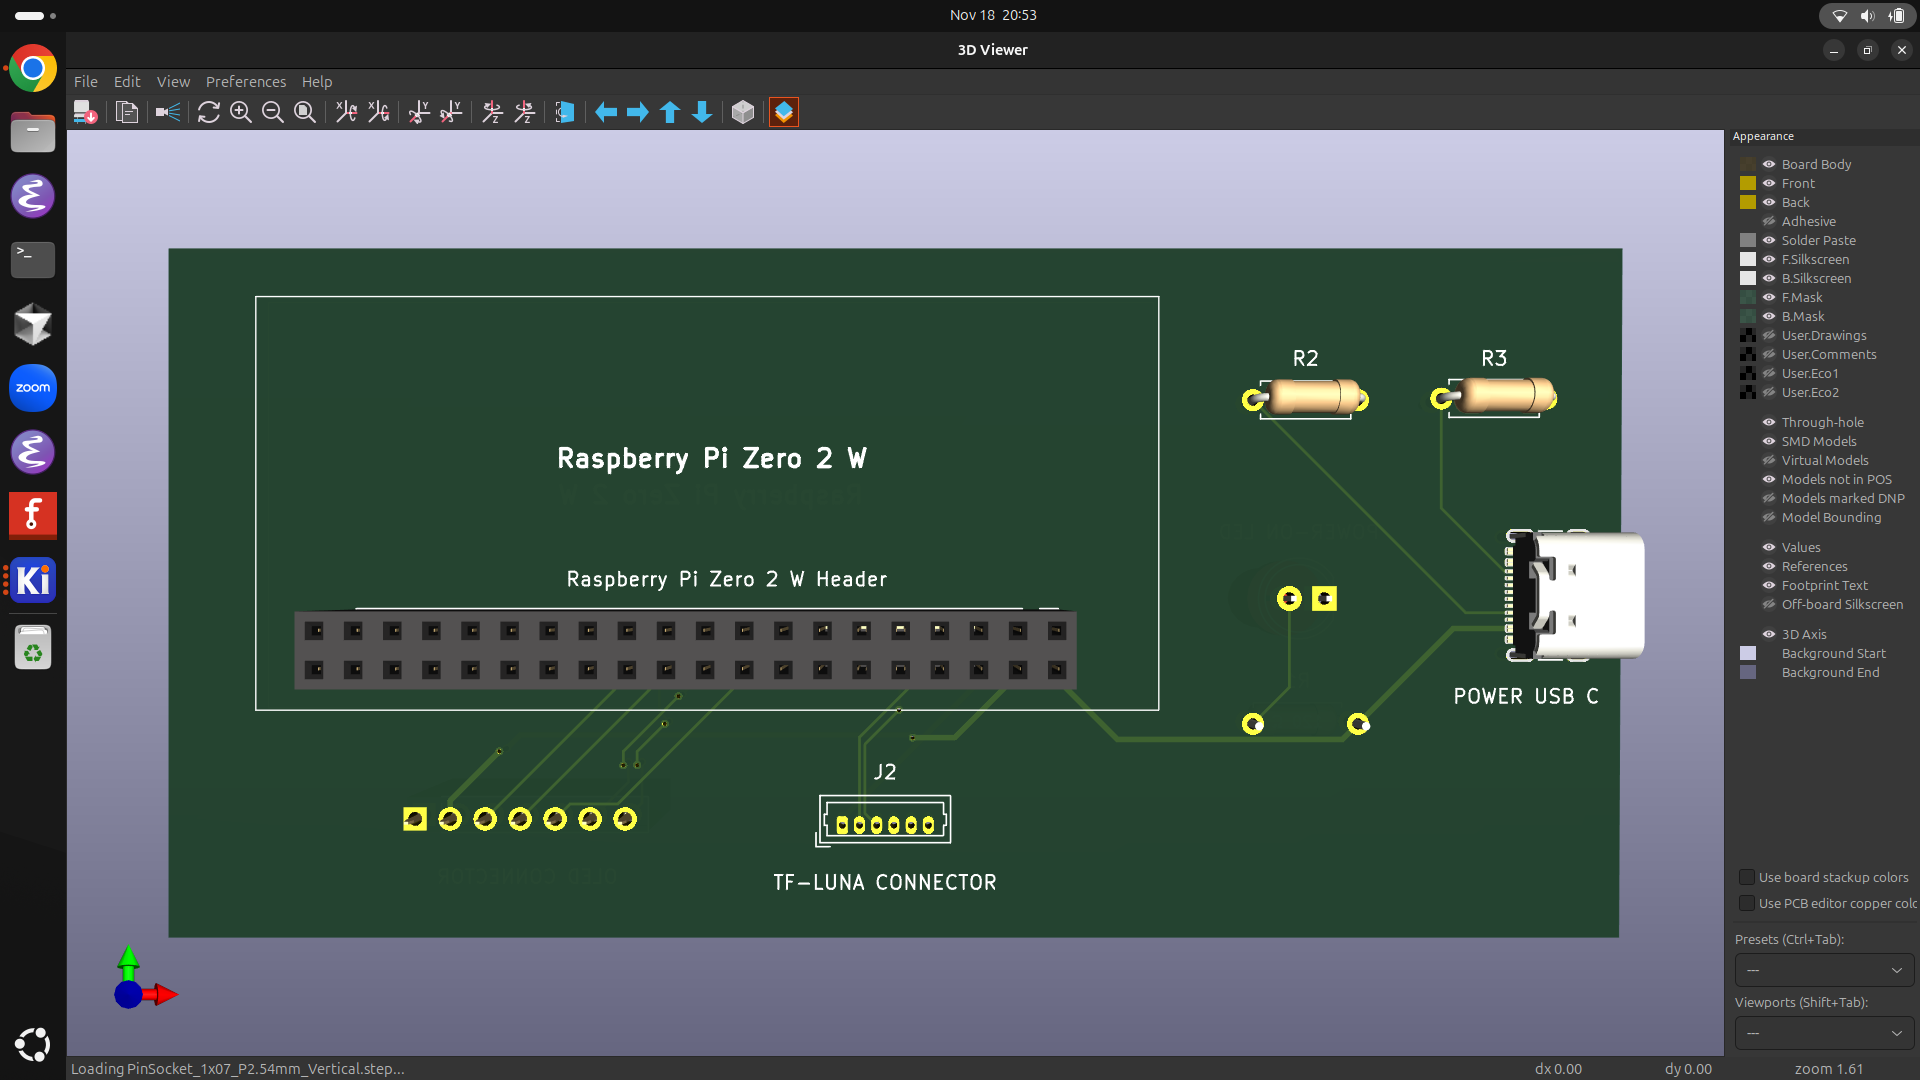Click the Reload board refresh icon
This screenshot has height=1080, width=1920.
[208, 112]
